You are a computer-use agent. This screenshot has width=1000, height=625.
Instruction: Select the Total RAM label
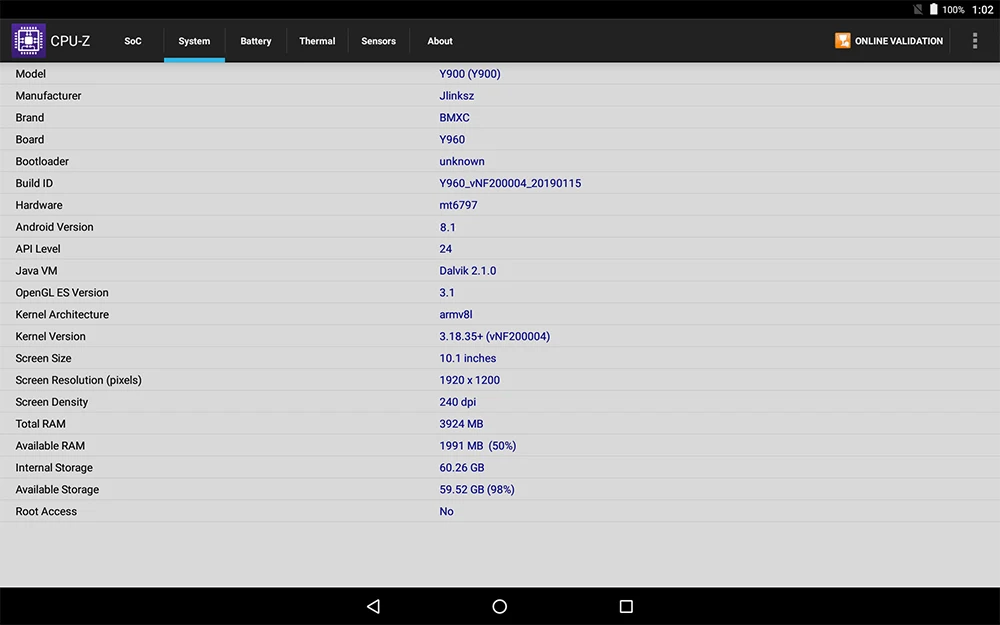41,424
